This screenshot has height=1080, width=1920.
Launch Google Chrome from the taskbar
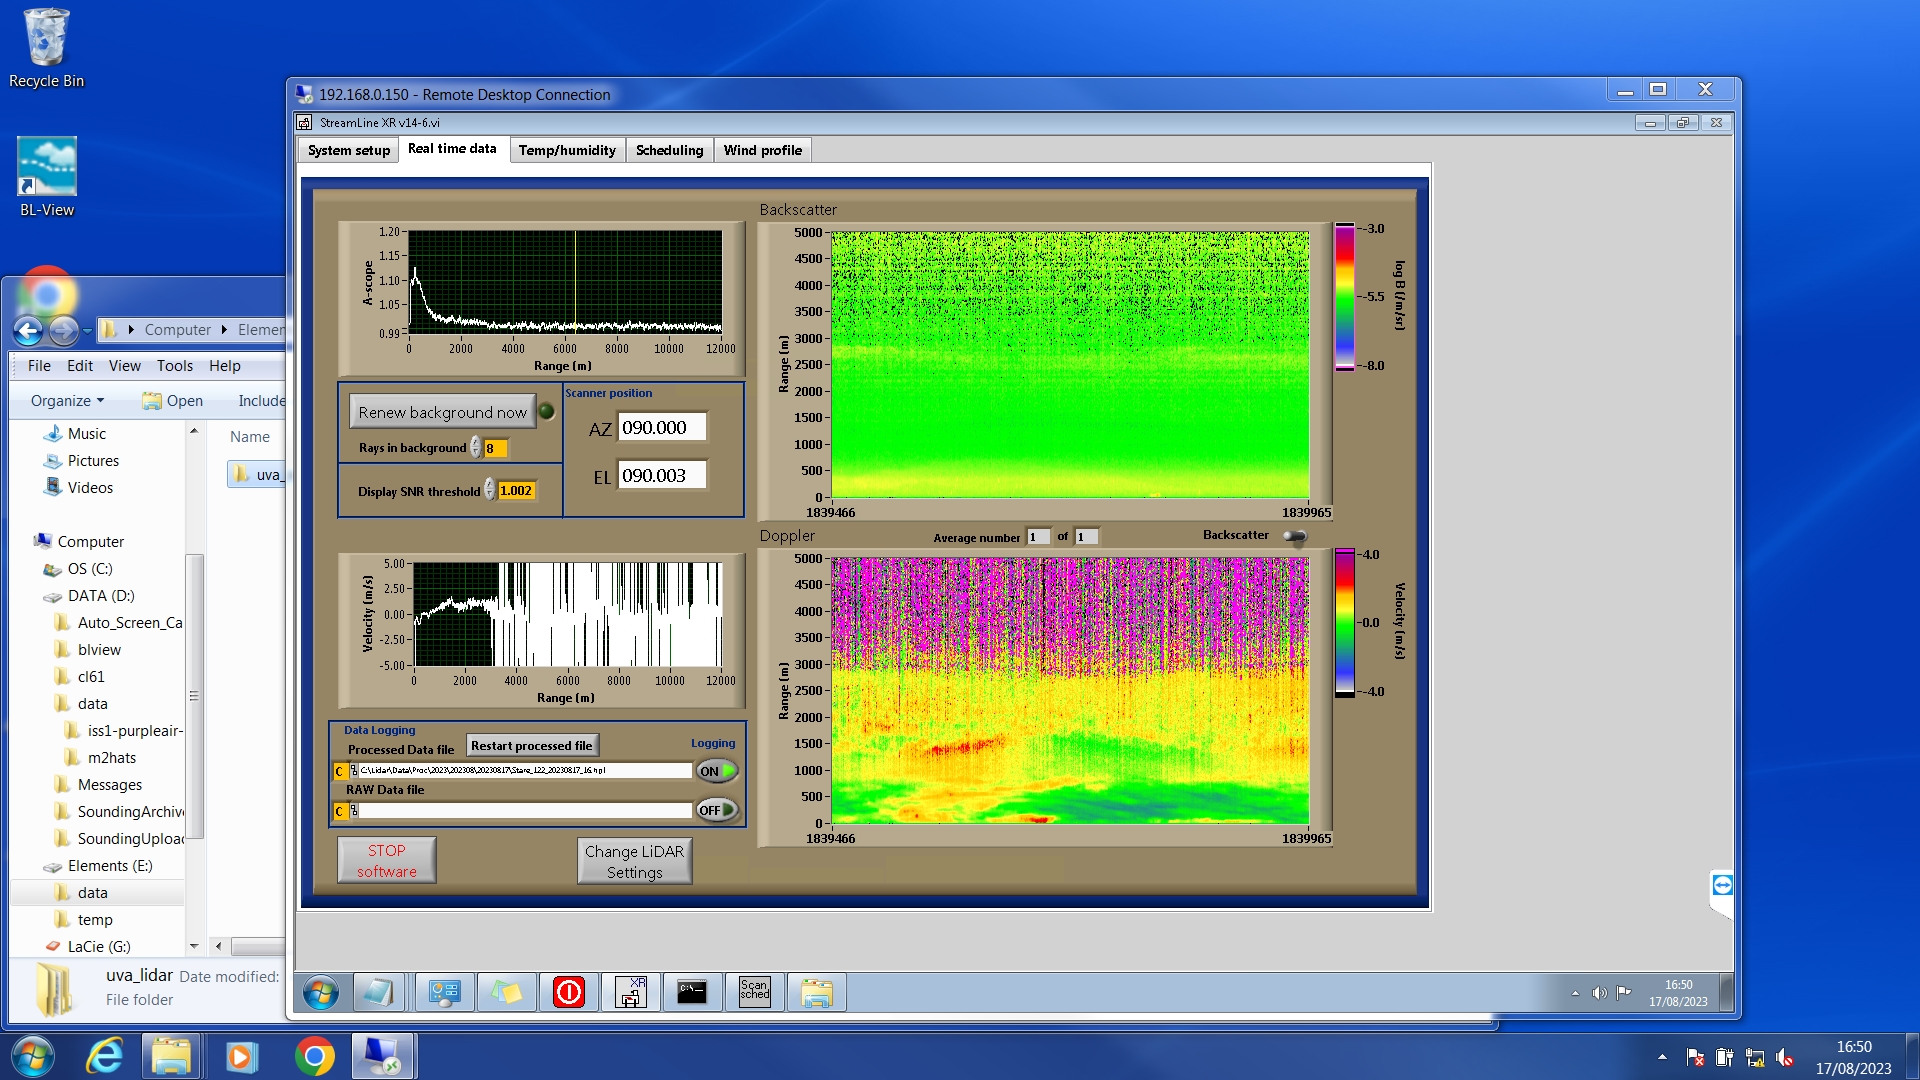(x=314, y=1056)
